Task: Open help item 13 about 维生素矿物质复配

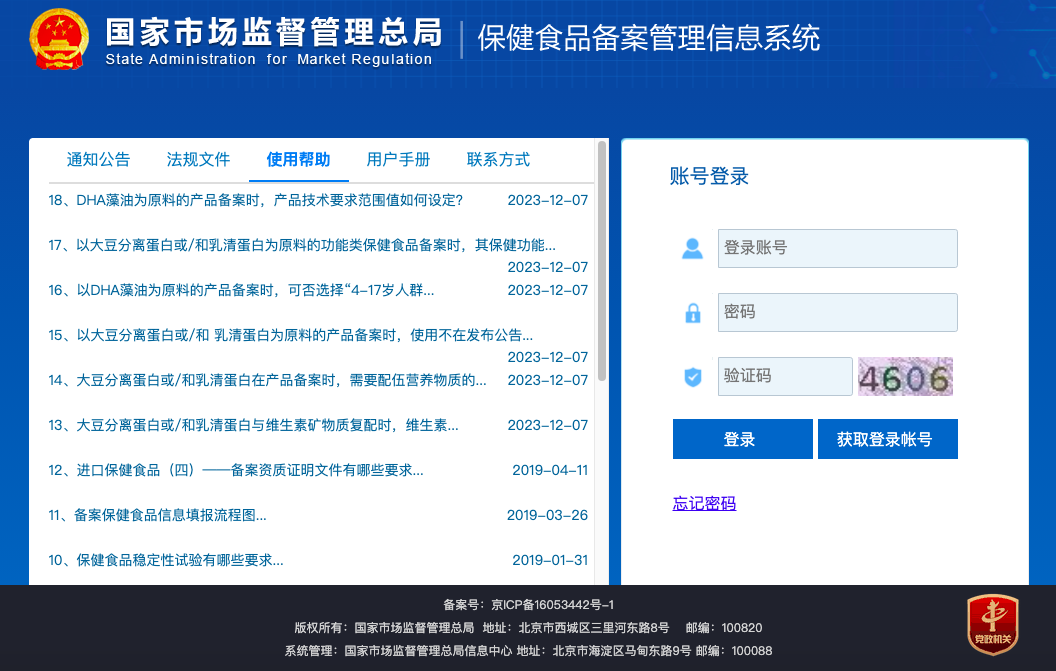Action: coord(253,426)
